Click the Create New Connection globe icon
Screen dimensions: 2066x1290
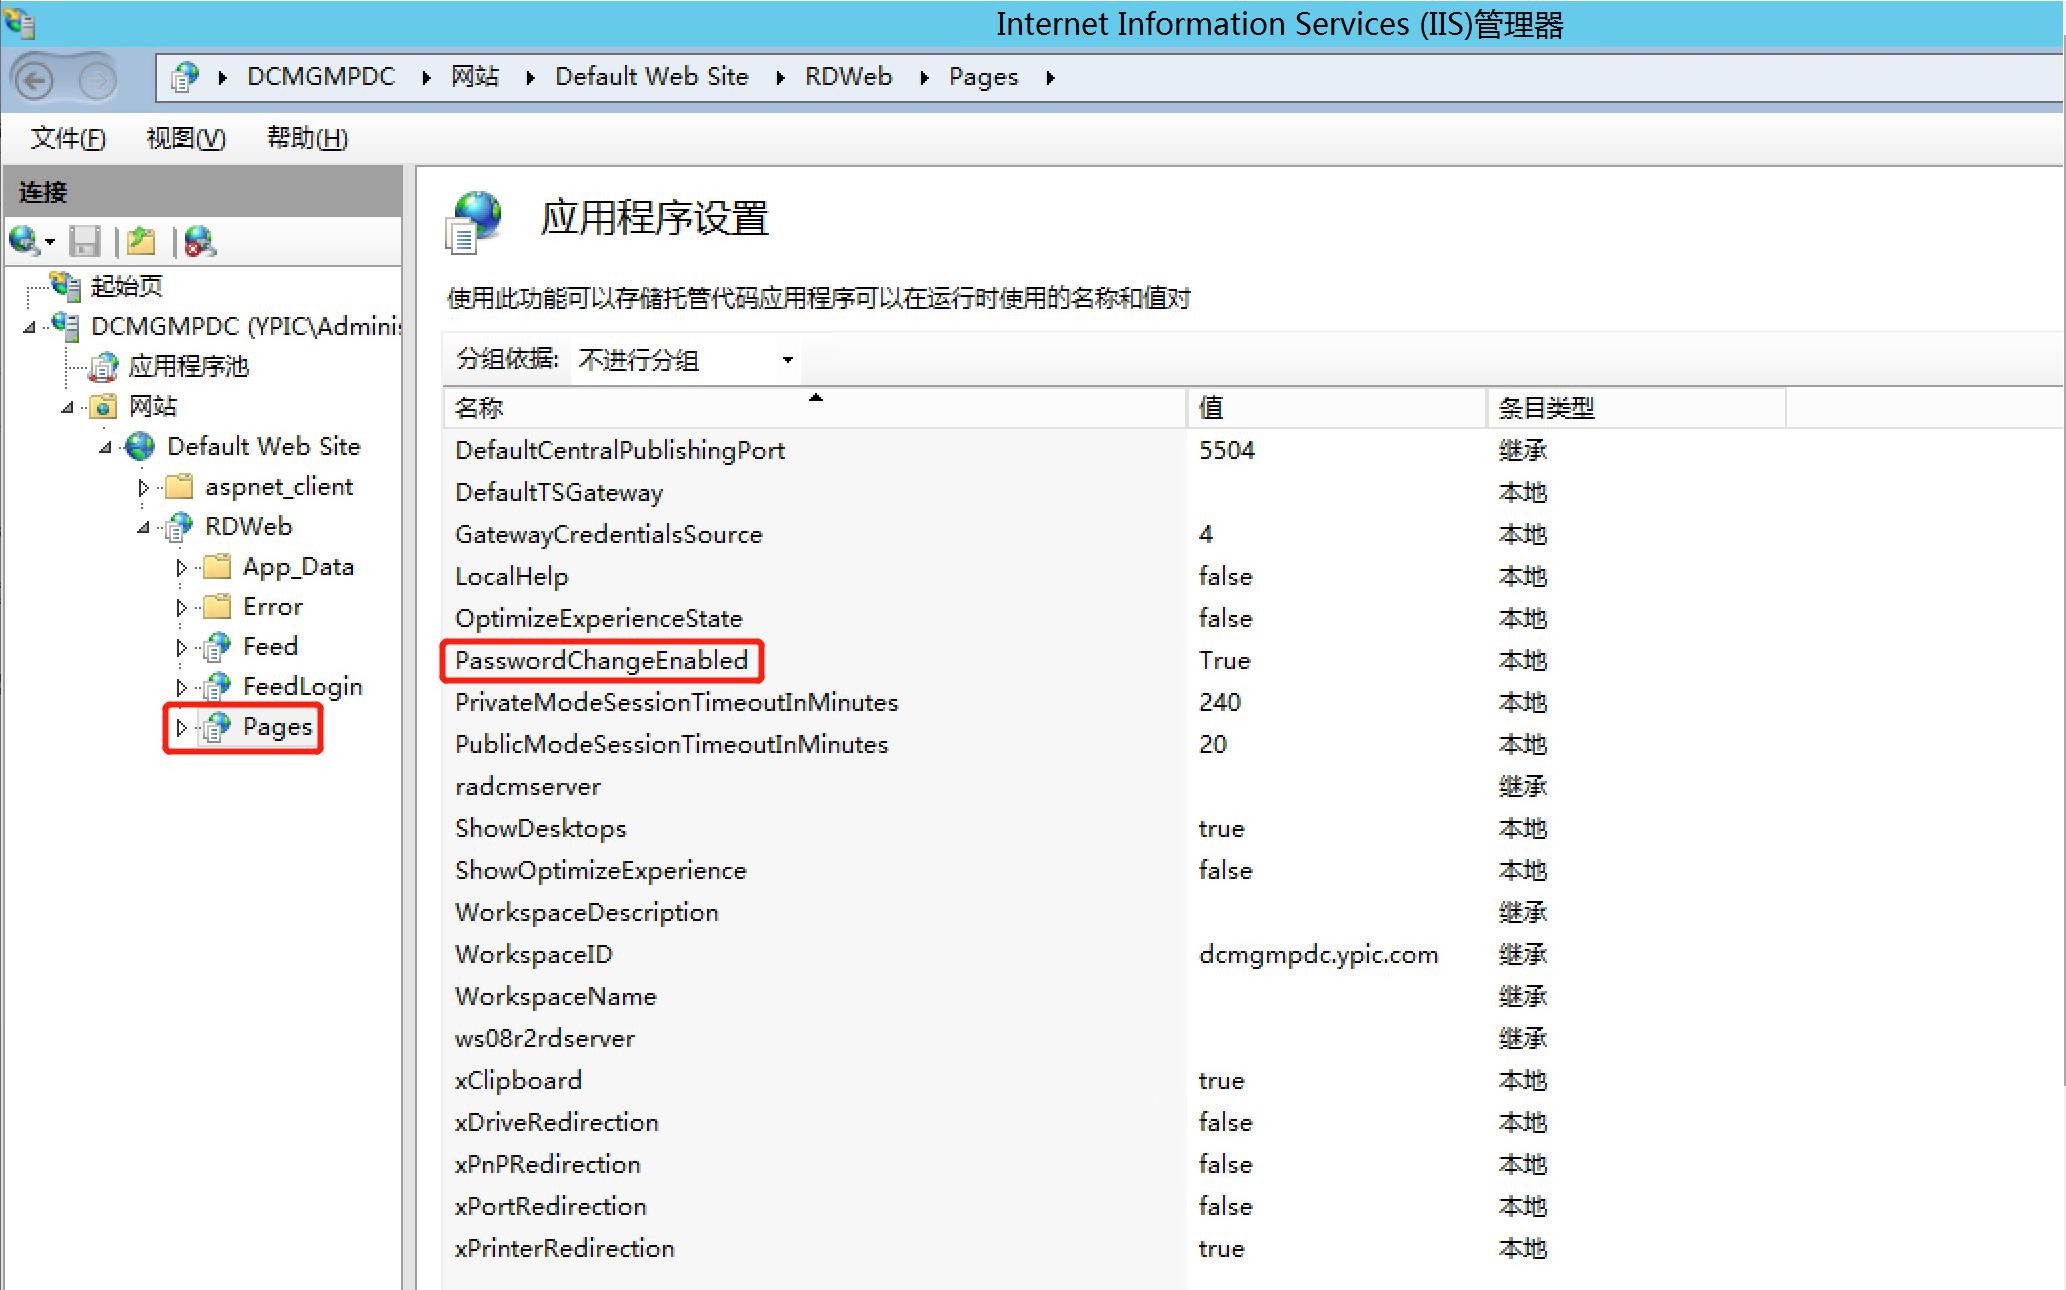point(24,241)
